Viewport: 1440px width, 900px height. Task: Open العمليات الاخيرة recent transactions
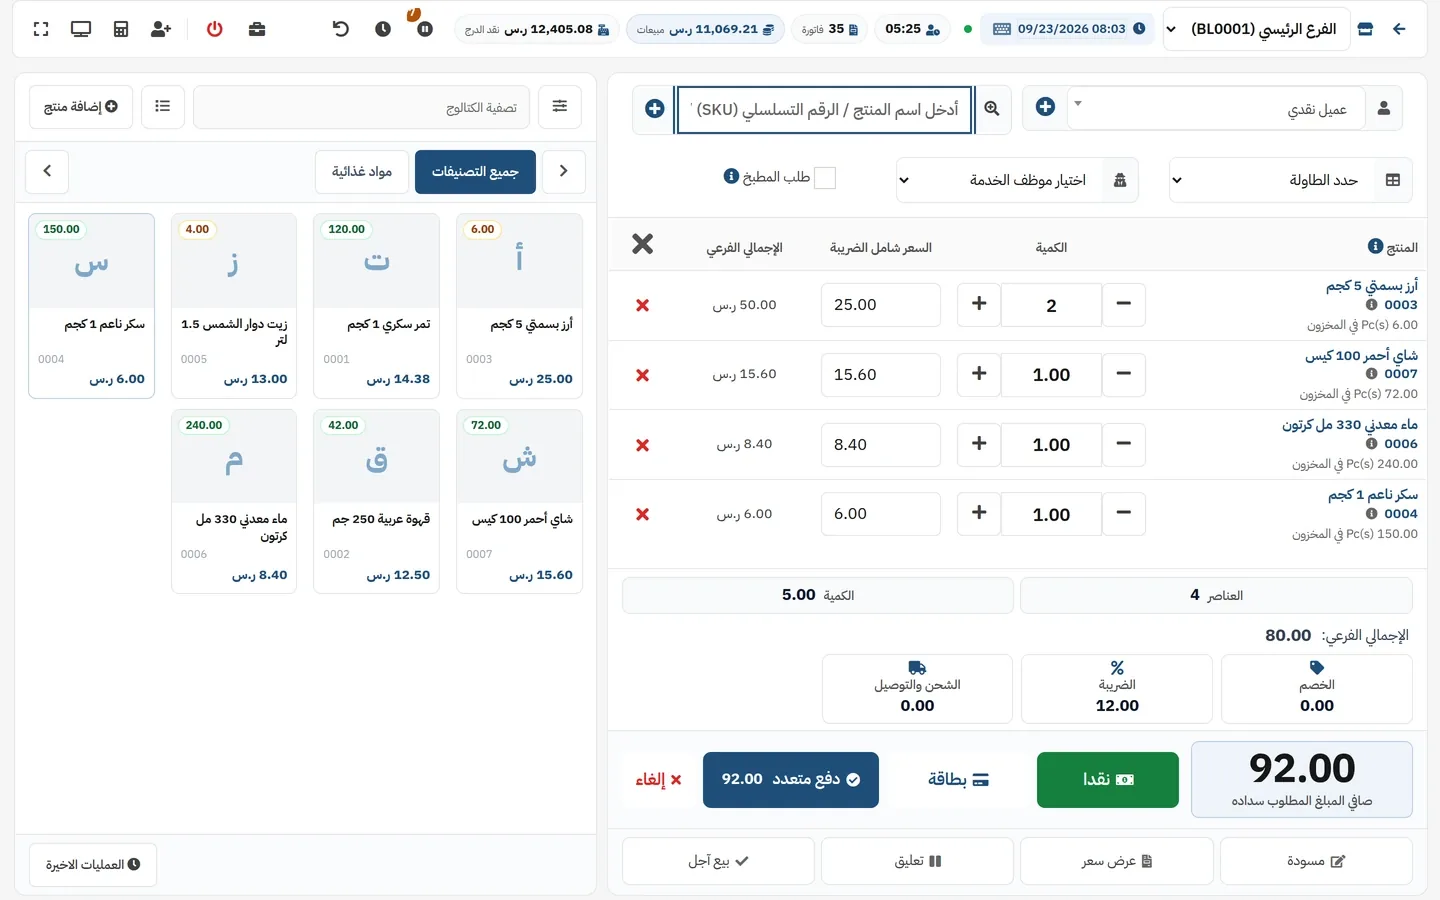click(93, 865)
